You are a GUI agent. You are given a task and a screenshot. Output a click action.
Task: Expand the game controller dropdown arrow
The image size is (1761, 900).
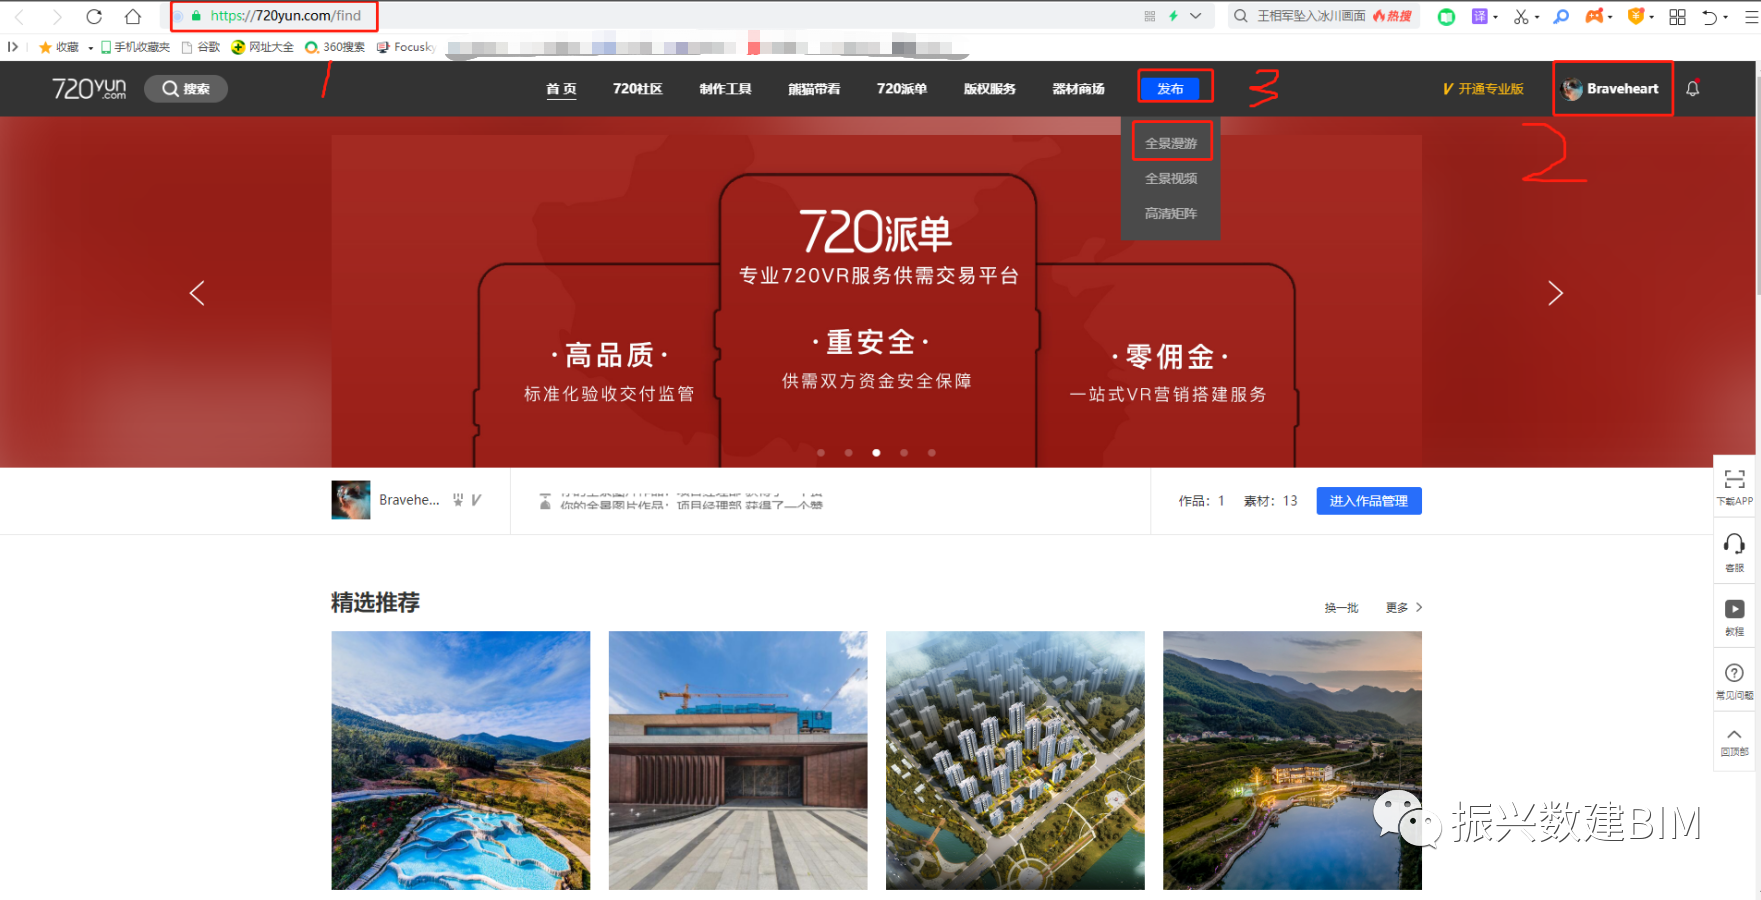(1610, 17)
